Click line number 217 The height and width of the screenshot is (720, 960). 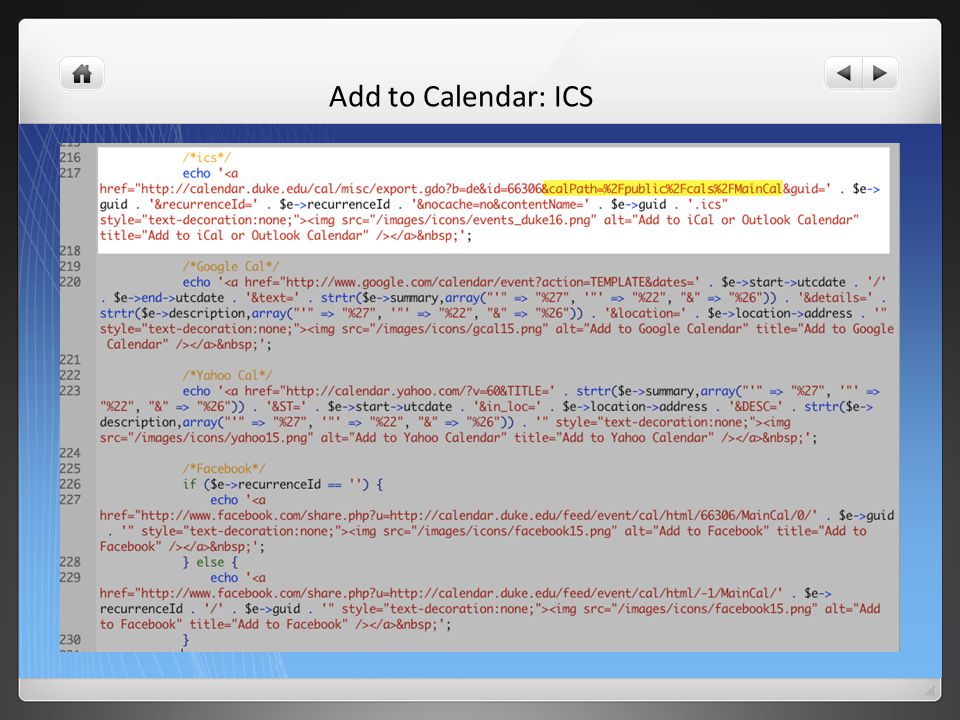coord(70,173)
